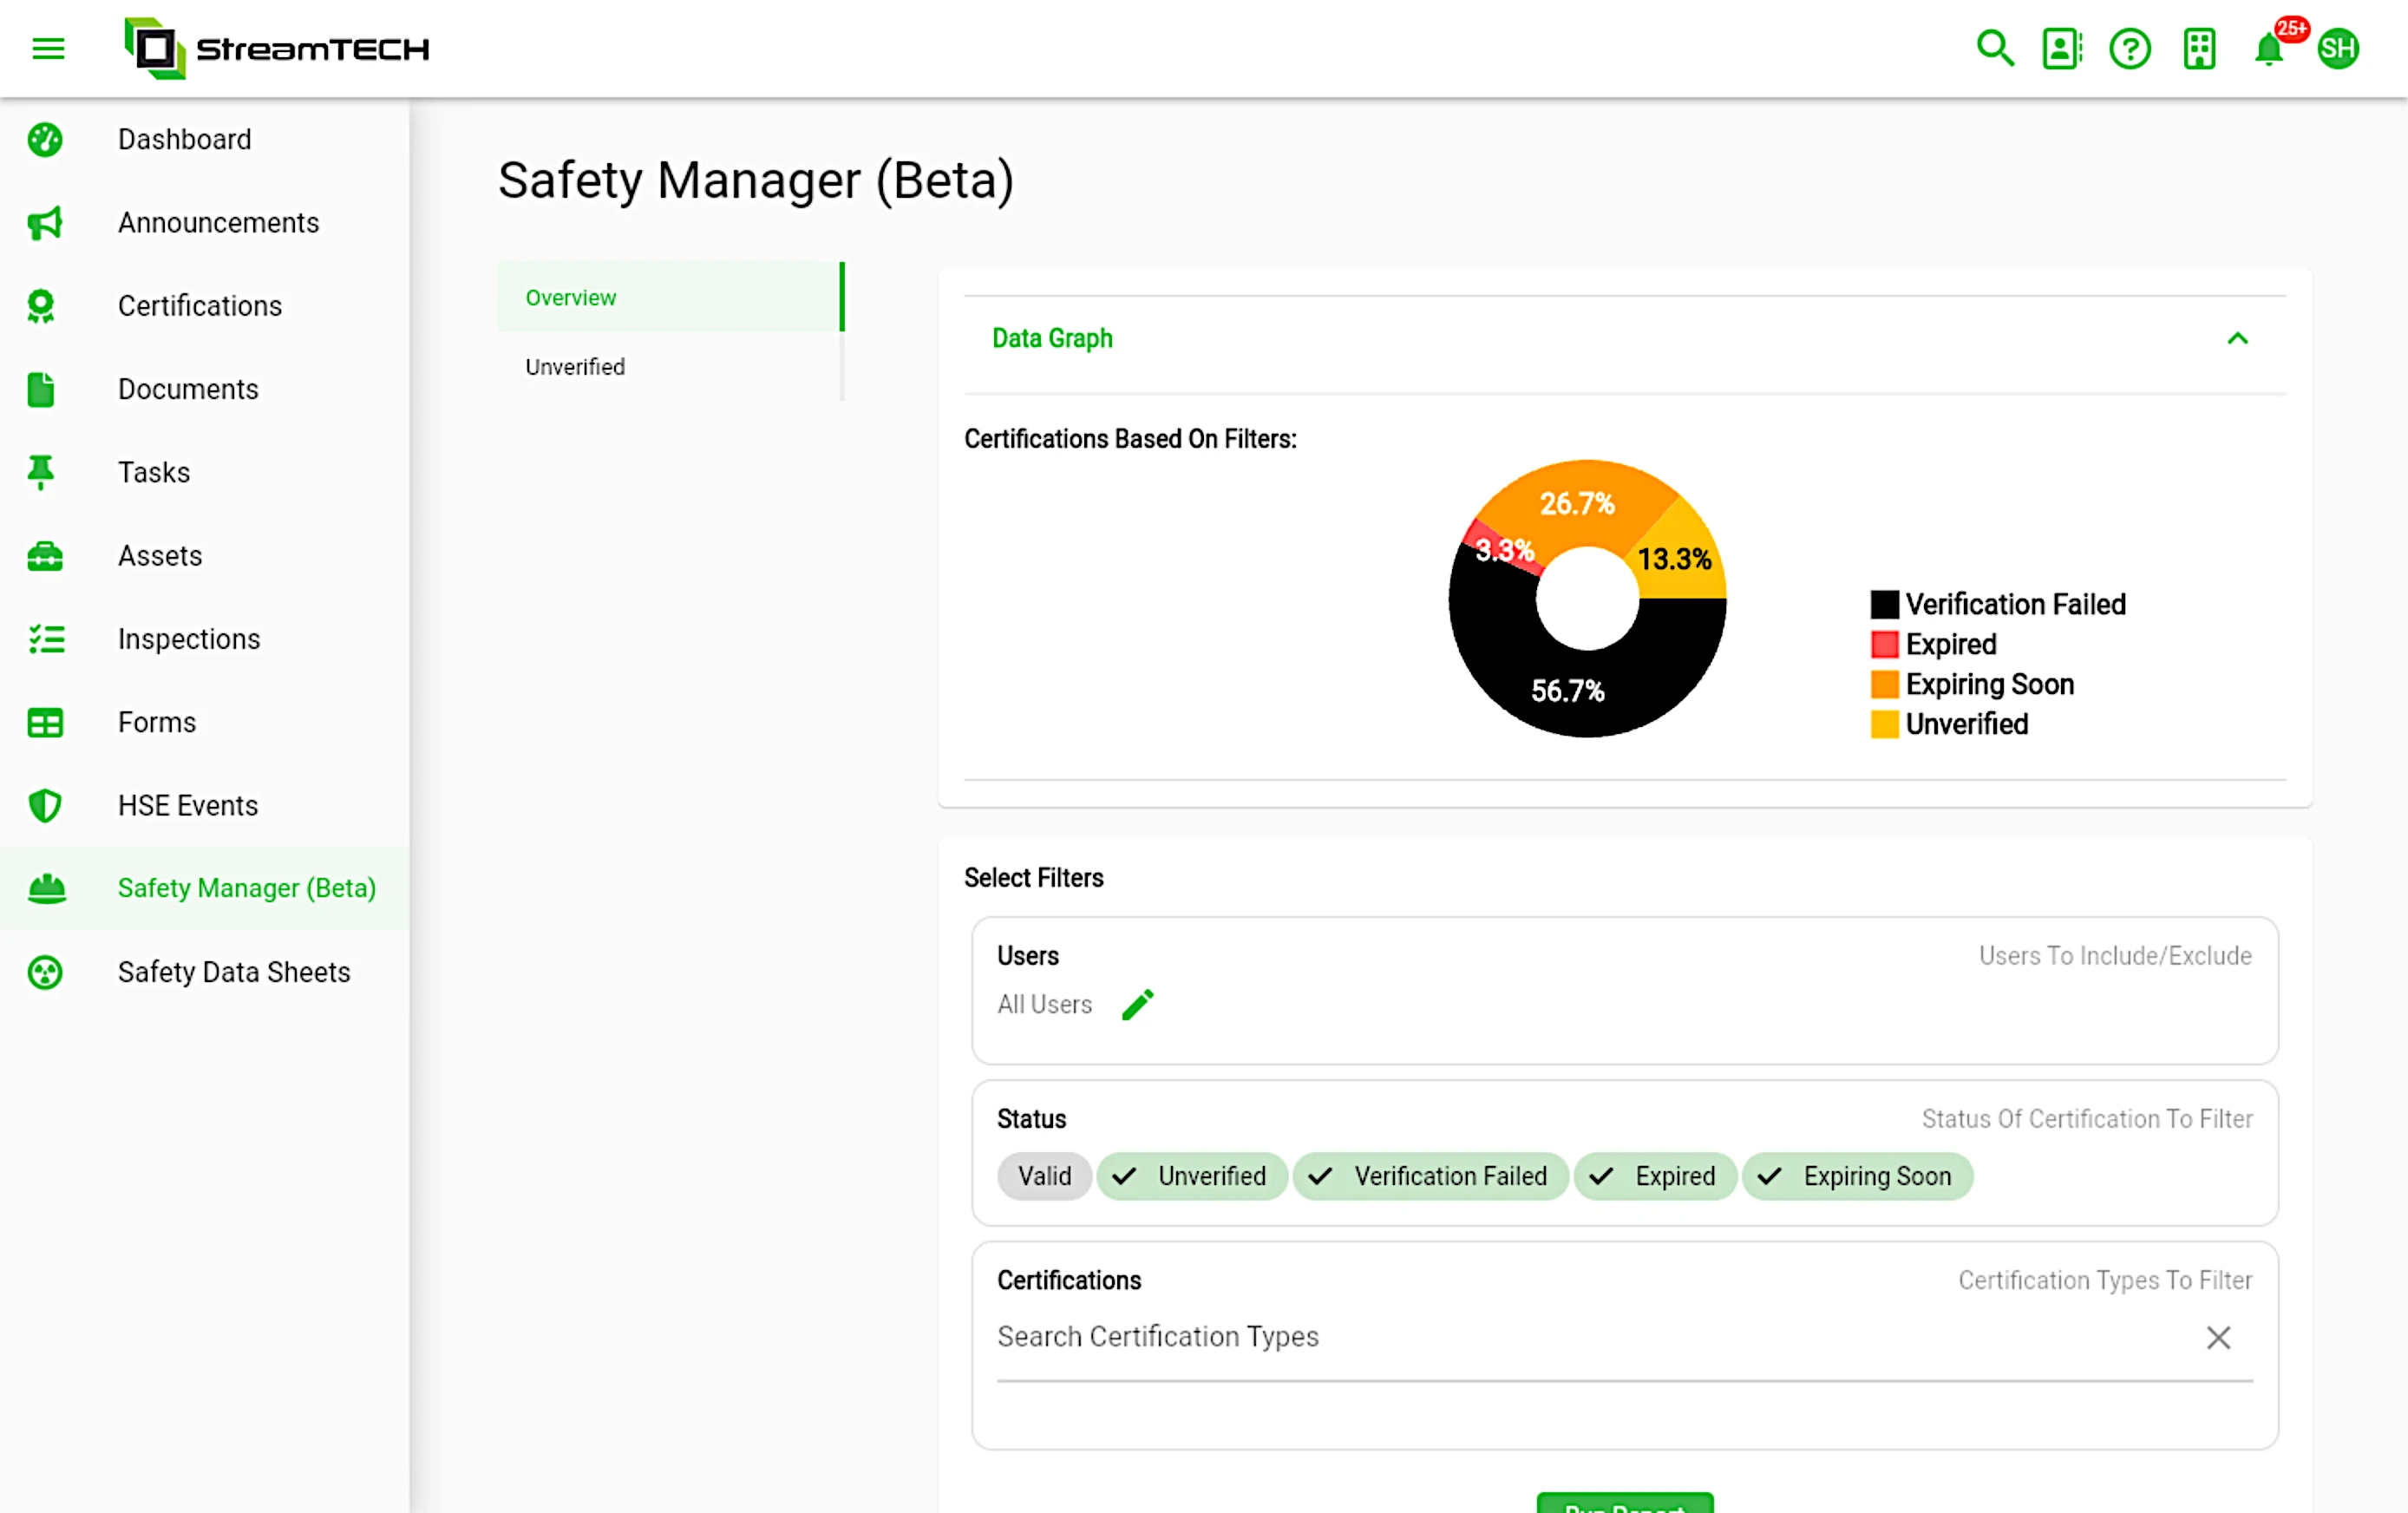The width and height of the screenshot is (2408, 1513).
Task: Open Tasks in sidebar
Action: pyautogui.click(x=205, y=472)
